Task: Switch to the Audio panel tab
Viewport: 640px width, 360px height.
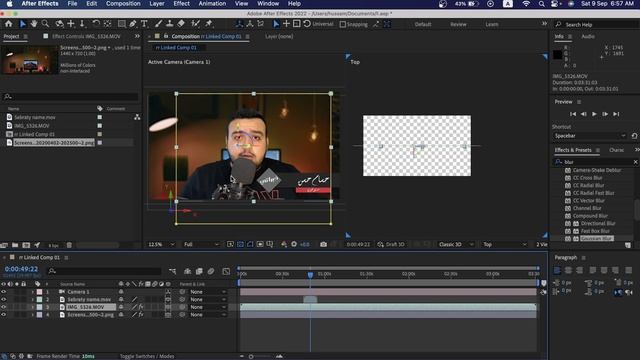Action: 588,36
